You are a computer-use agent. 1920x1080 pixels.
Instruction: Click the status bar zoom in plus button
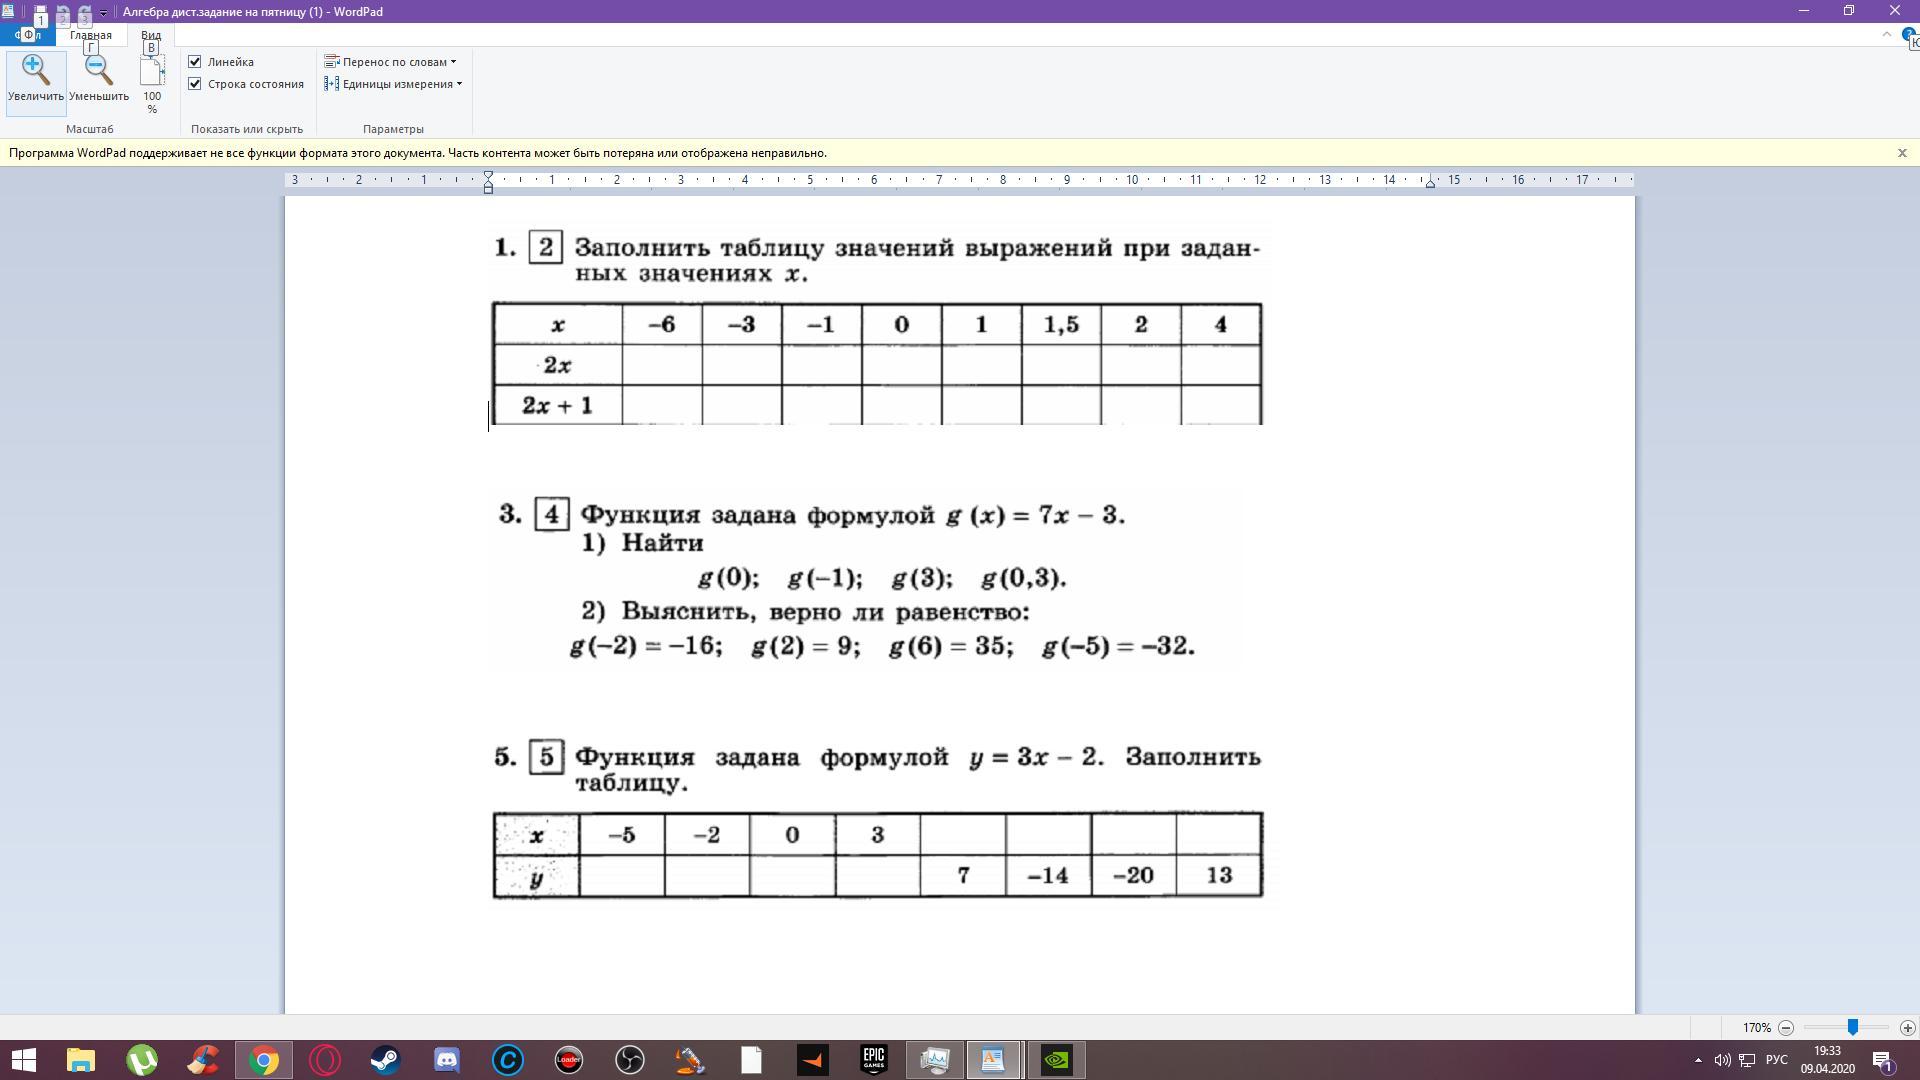1907,1028
